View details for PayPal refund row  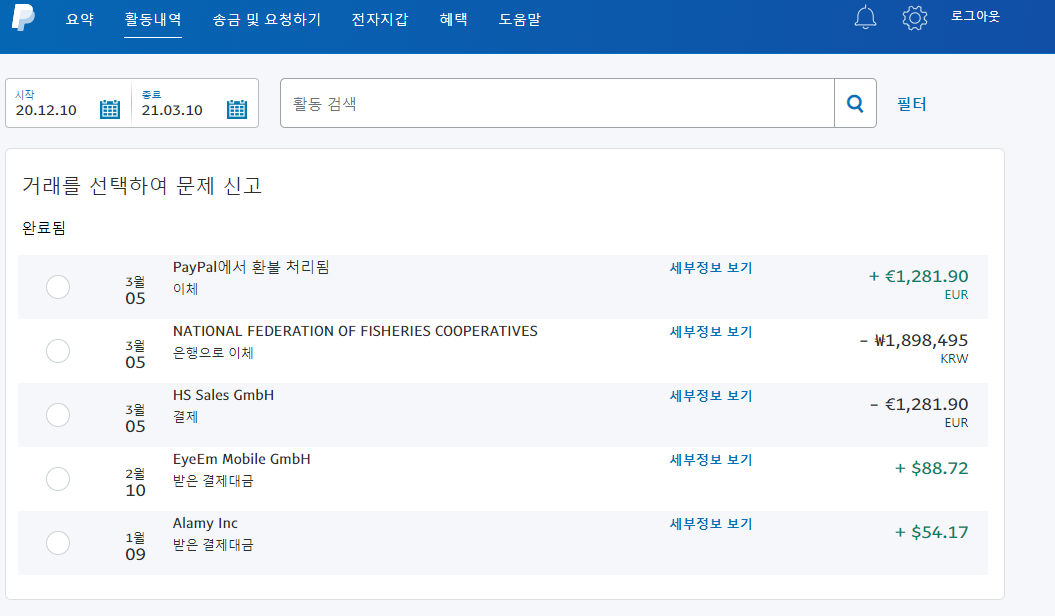711,268
